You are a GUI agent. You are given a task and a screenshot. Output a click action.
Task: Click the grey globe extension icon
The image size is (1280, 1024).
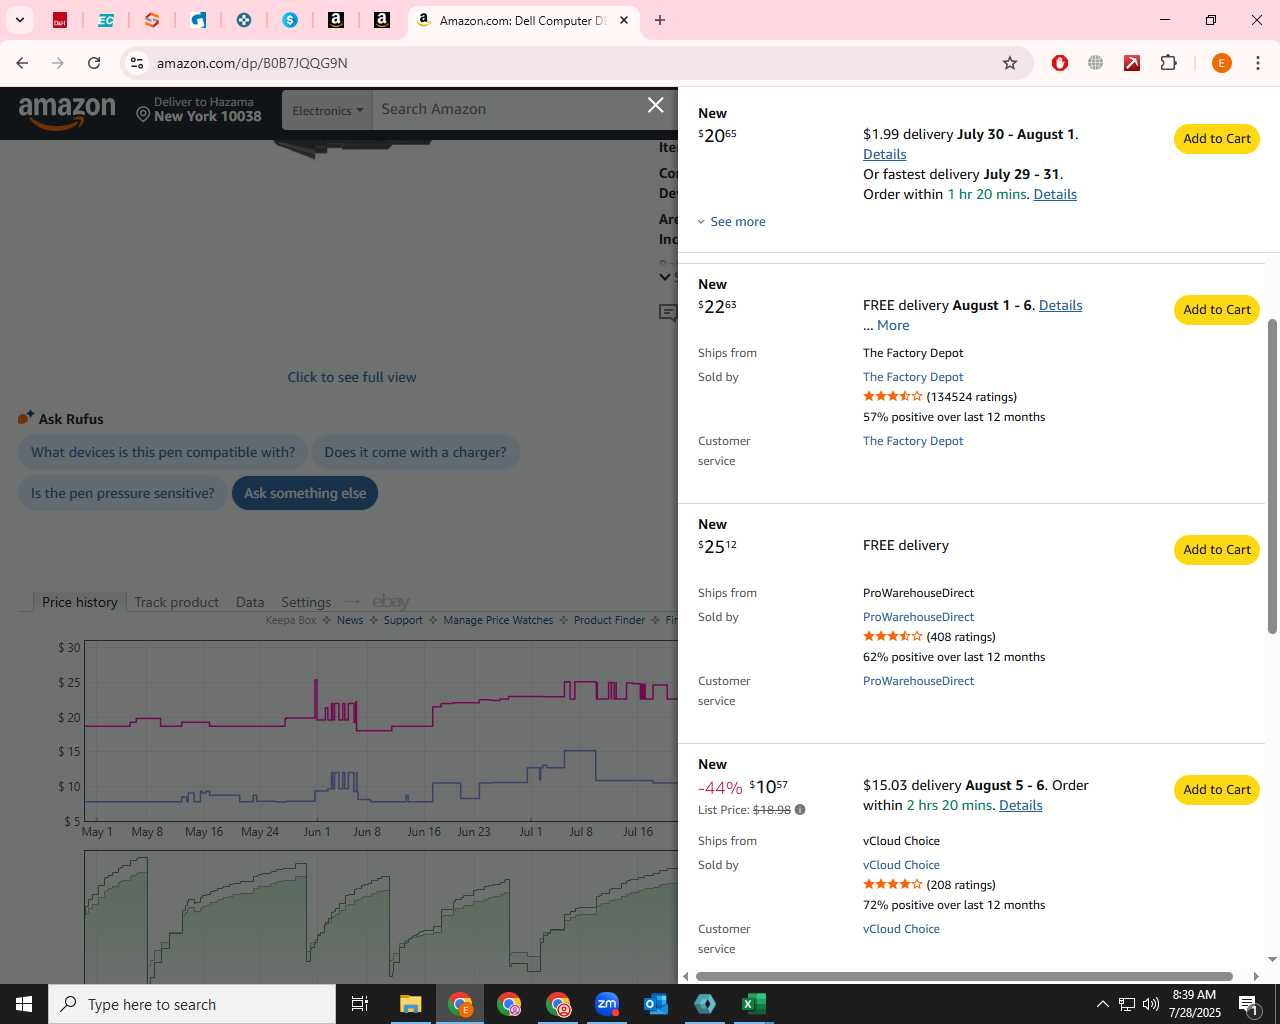[1096, 63]
